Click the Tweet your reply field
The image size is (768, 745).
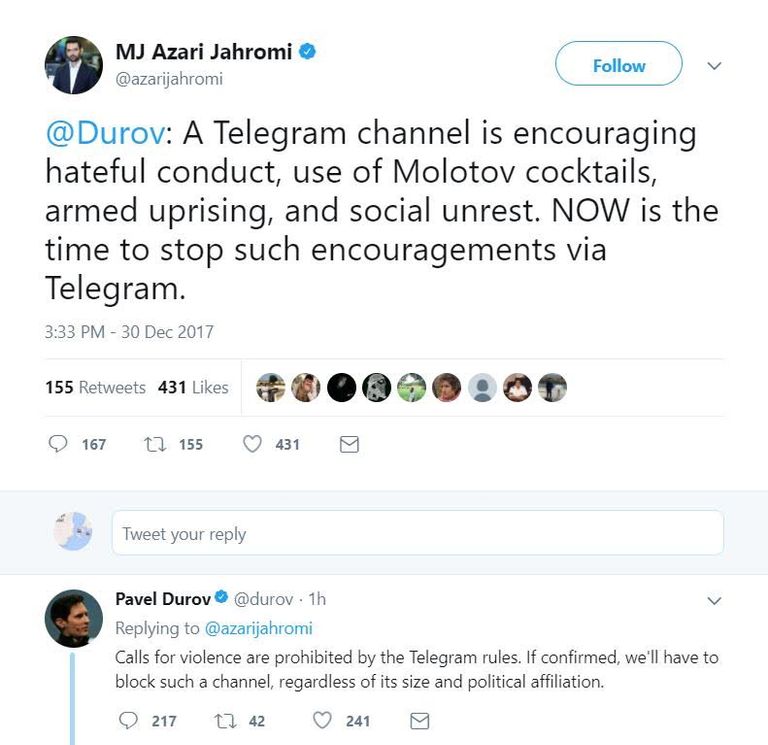click(417, 533)
